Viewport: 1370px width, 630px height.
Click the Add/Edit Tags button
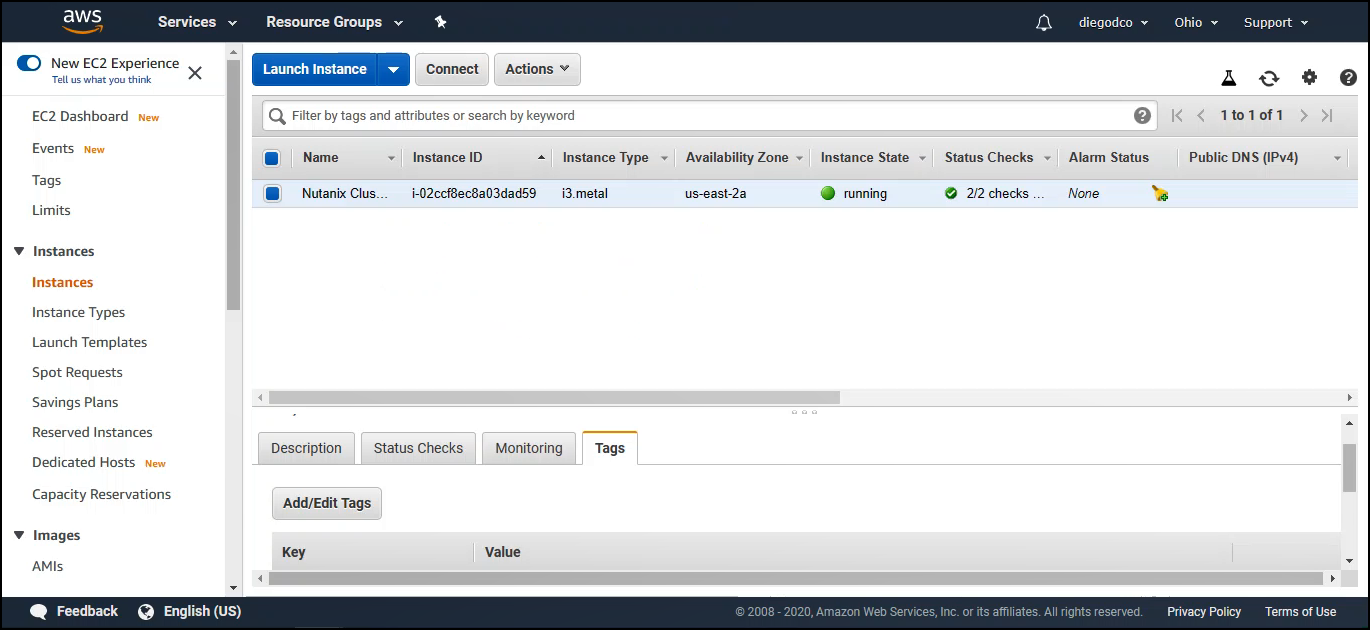(x=327, y=503)
